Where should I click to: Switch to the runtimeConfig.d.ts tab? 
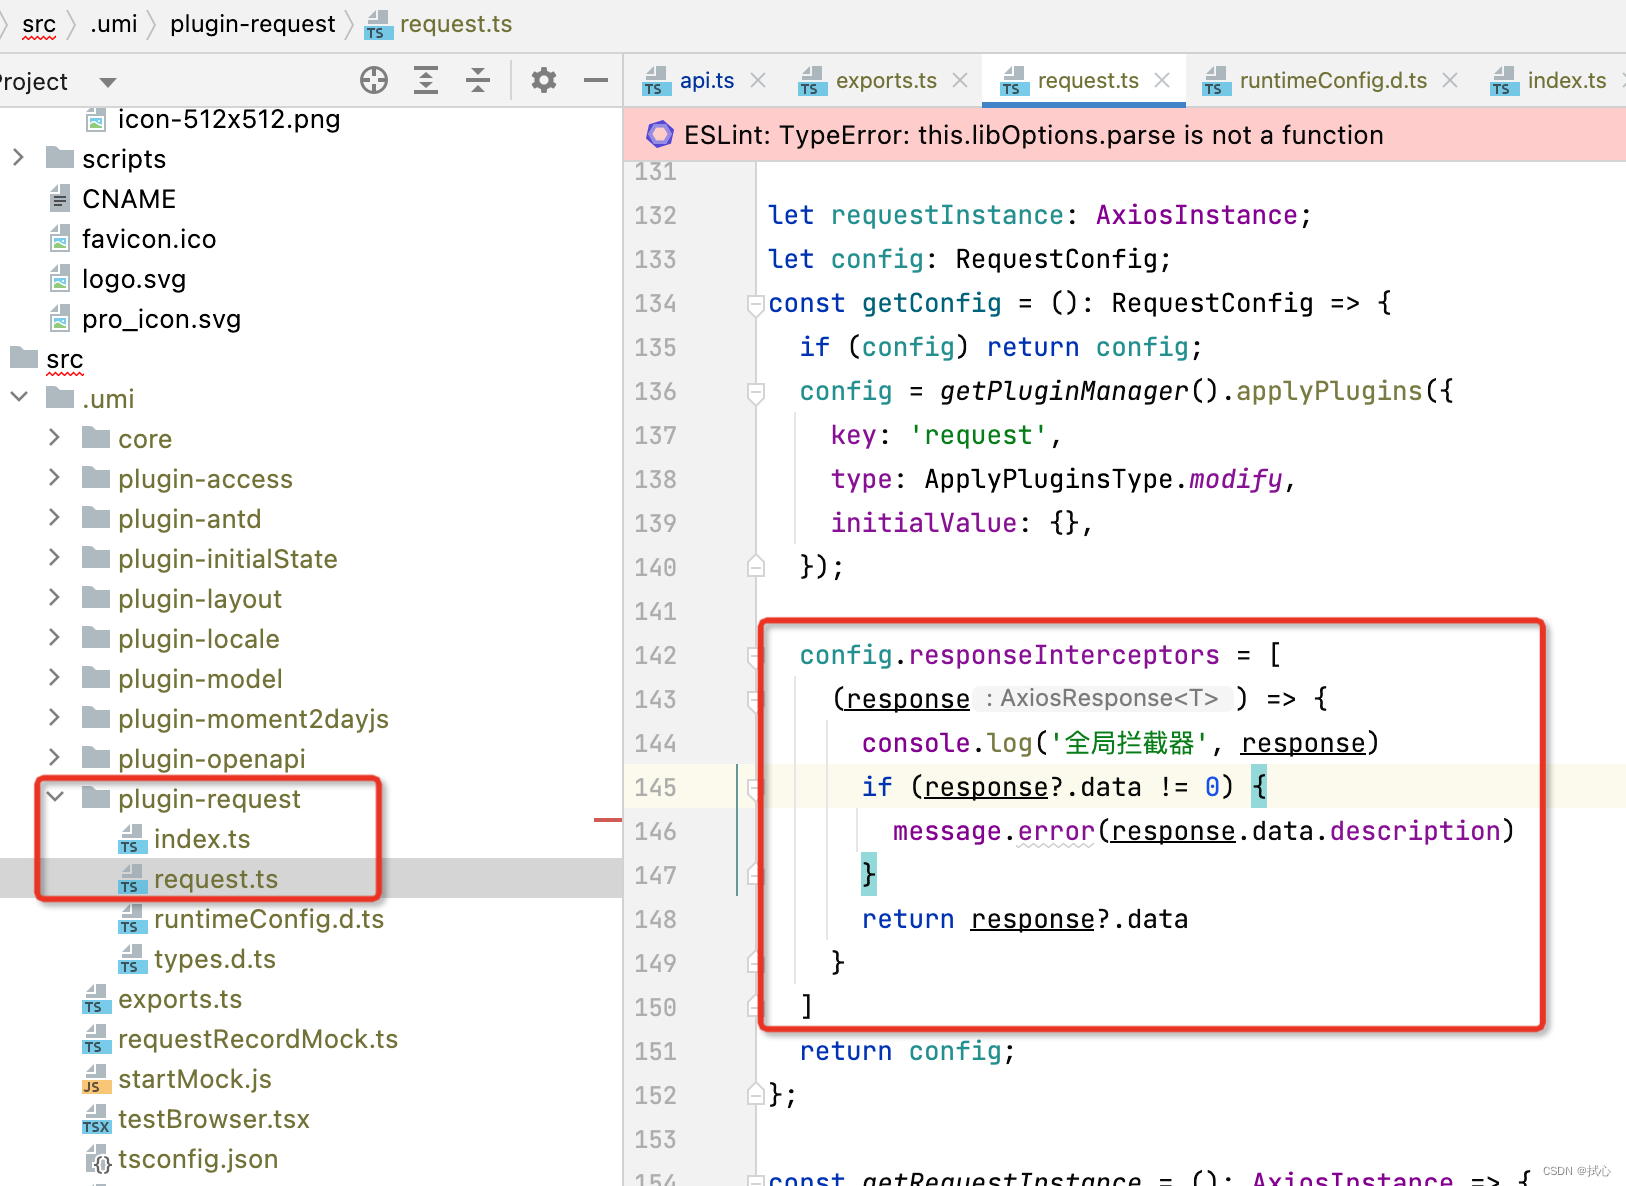[x=1333, y=80]
